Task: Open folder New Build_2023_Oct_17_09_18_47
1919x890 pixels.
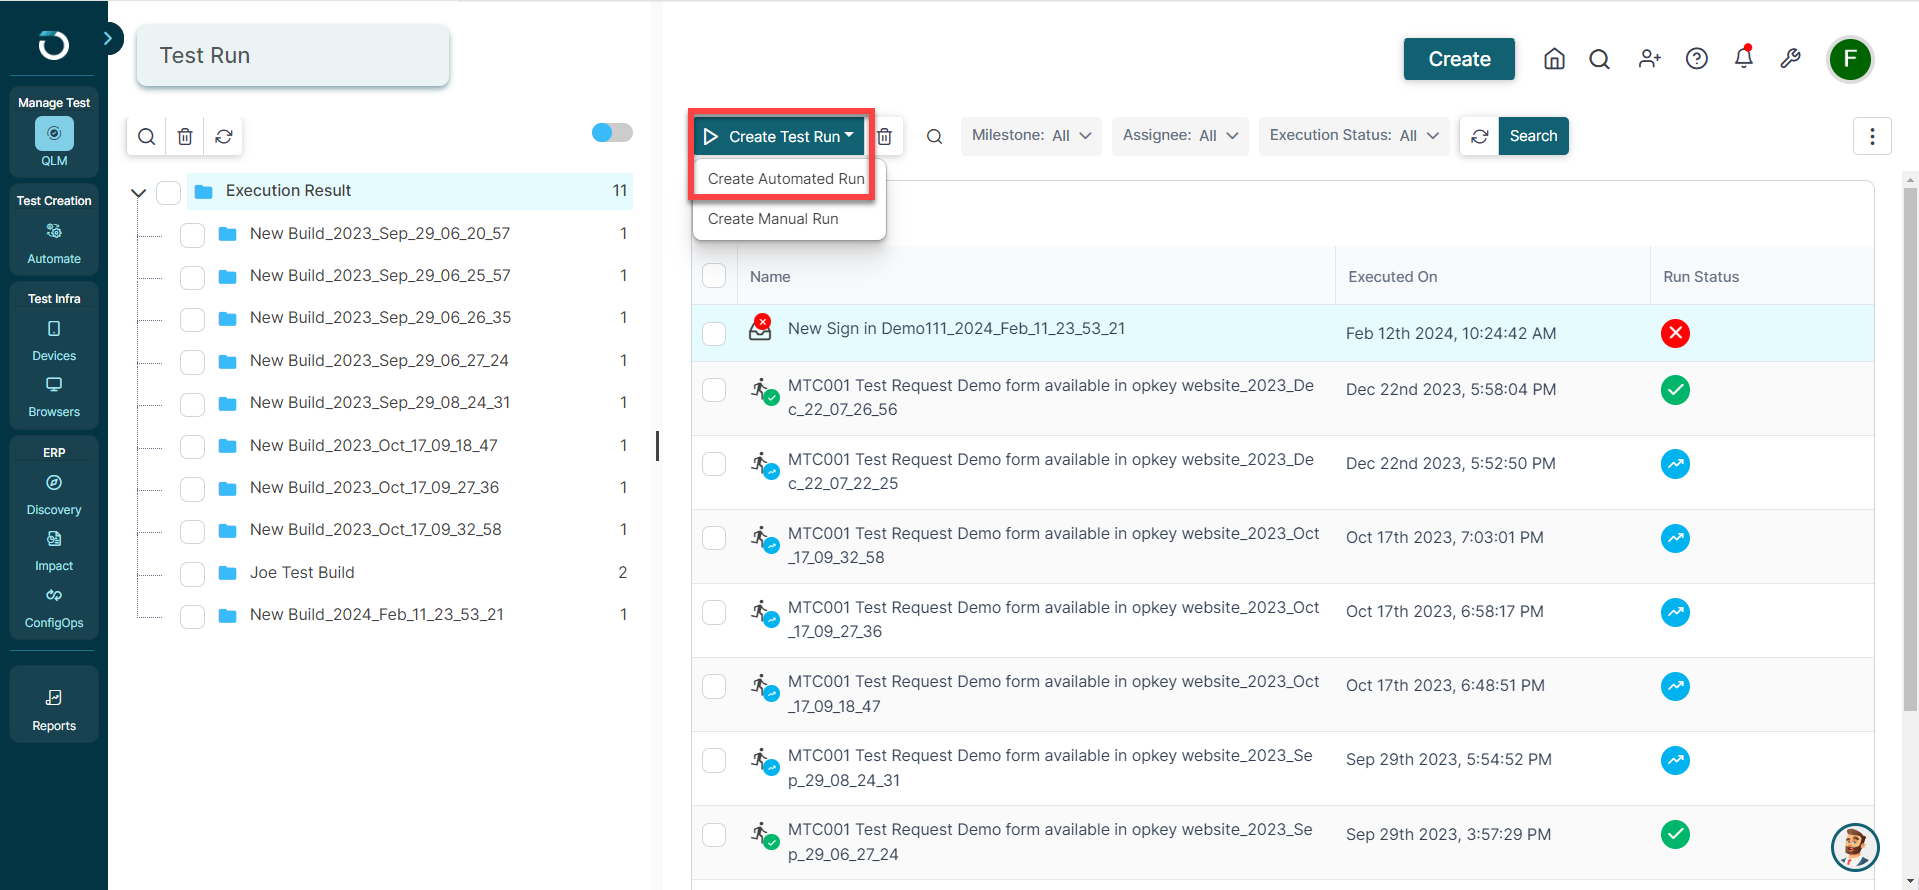Action: [x=373, y=446]
